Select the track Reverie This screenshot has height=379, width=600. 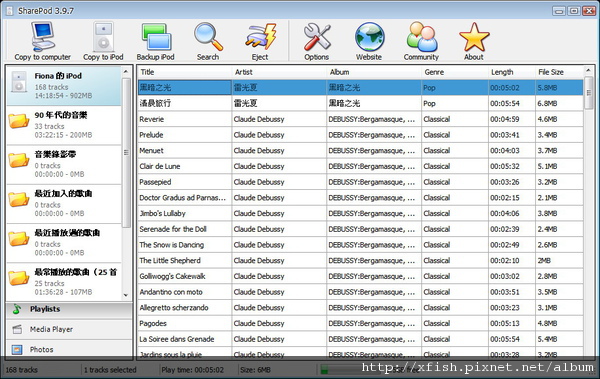pyautogui.click(x=184, y=119)
